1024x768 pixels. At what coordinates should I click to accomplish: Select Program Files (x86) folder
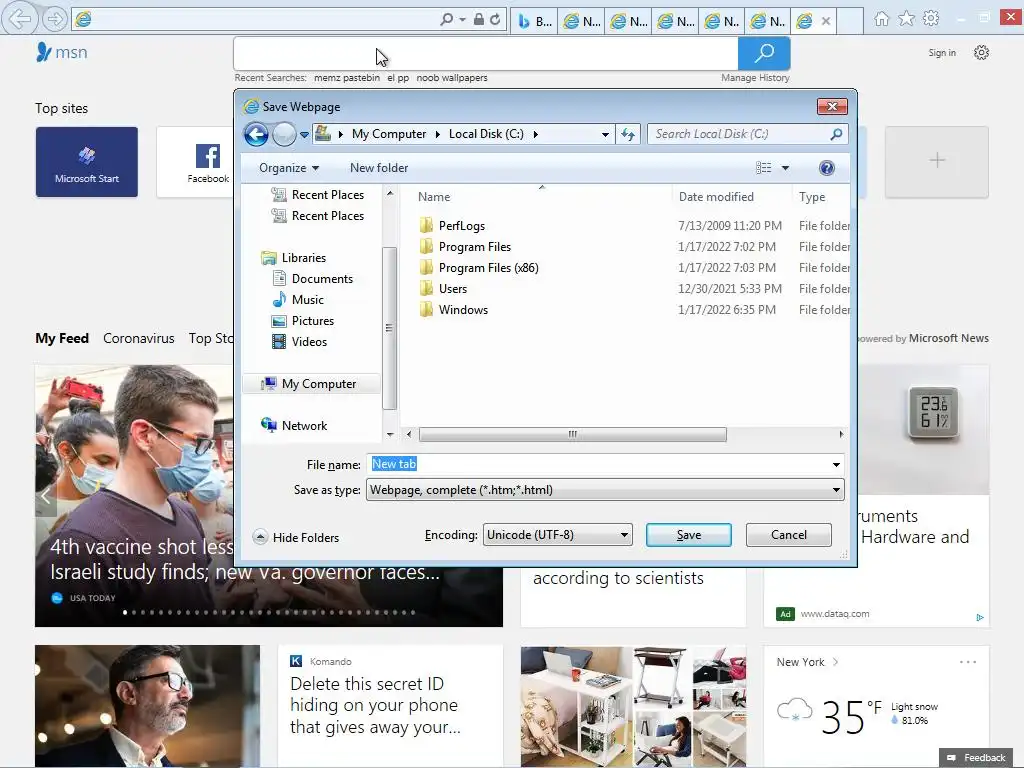tap(488, 268)
